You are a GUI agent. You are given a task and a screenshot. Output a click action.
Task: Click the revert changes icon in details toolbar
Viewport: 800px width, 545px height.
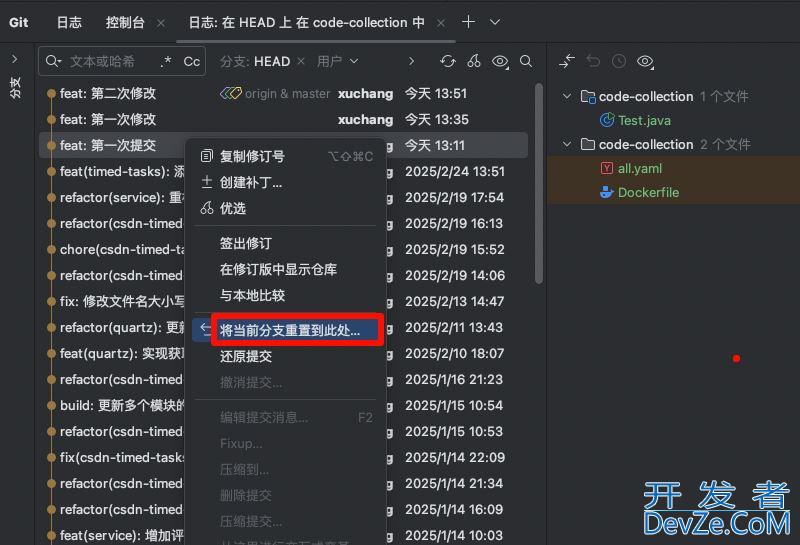pos(593,61)
